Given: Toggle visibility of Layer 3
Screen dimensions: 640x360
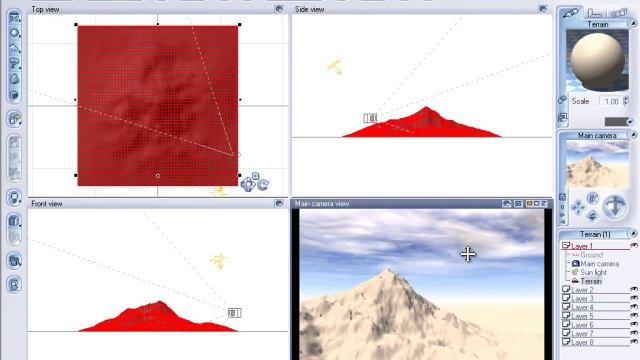Looking at the screenshot, I should pyautogui.click(x=633, y=298).
